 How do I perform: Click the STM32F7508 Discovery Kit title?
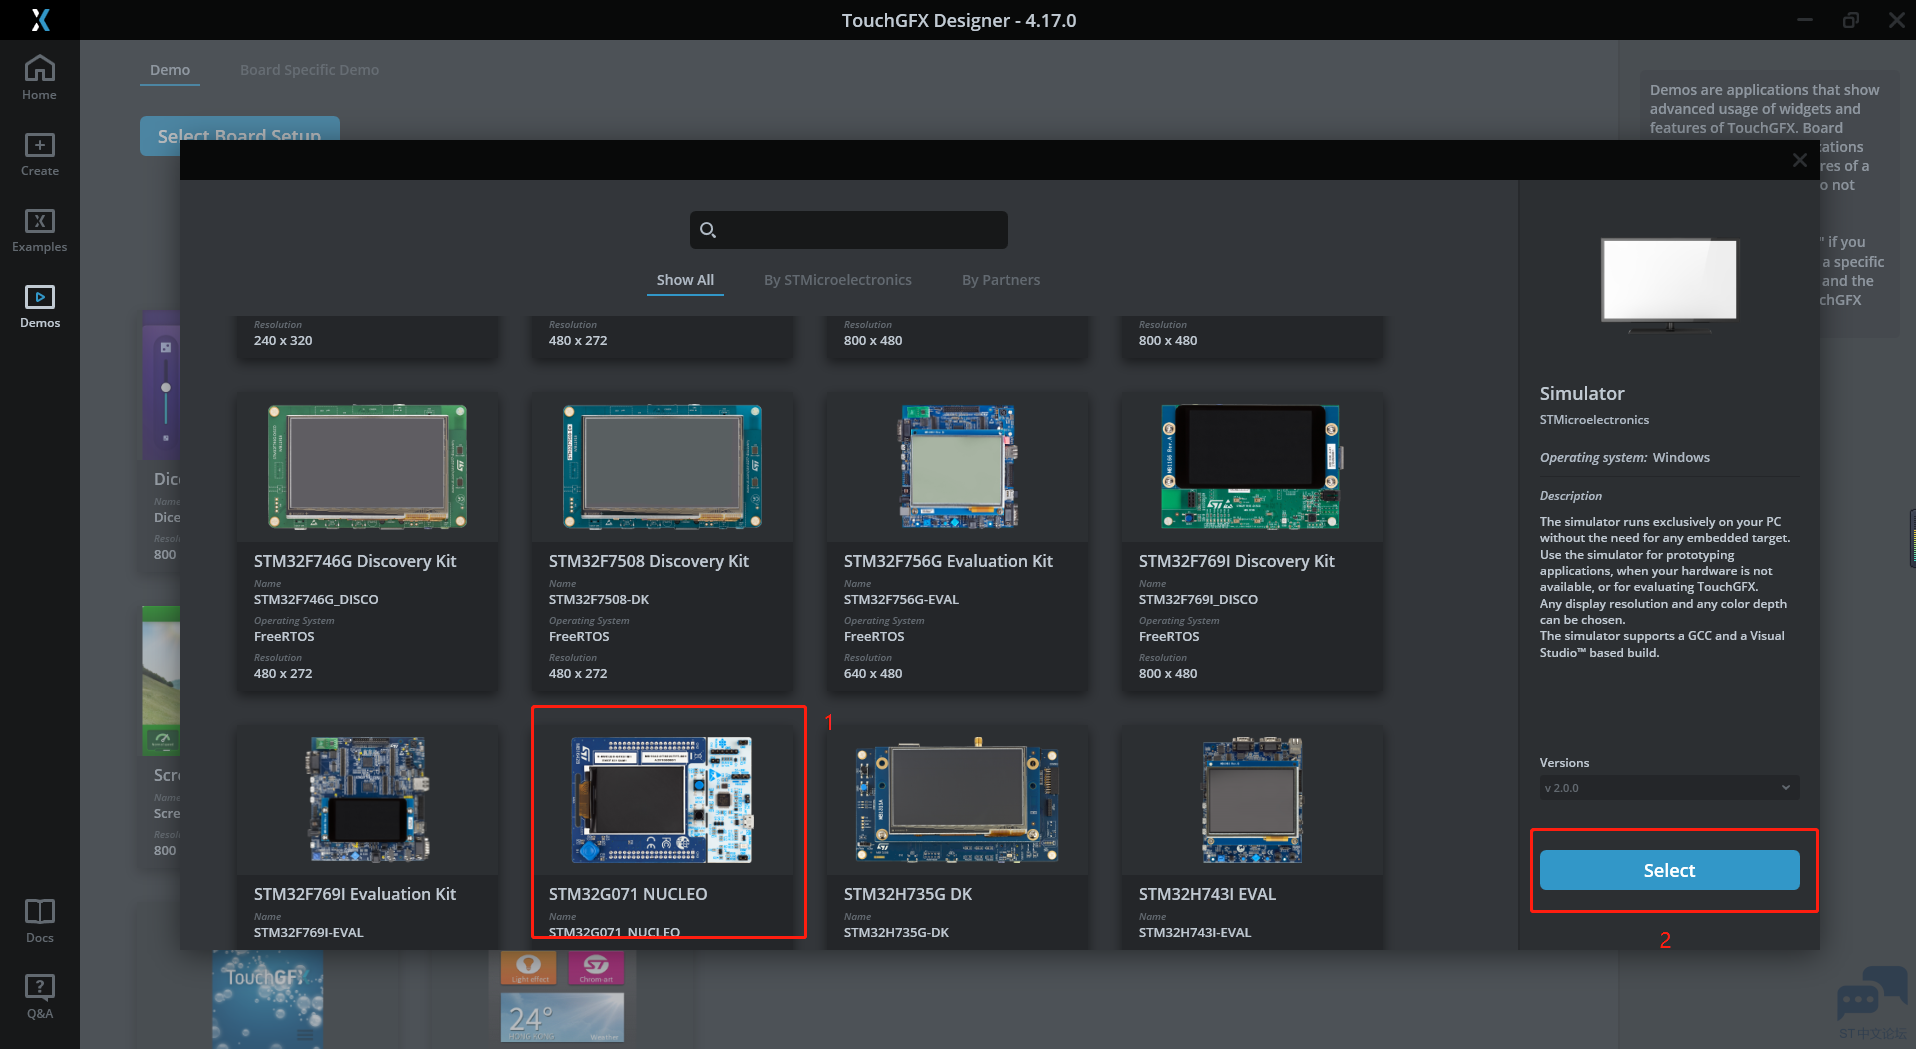coord(649,561)
